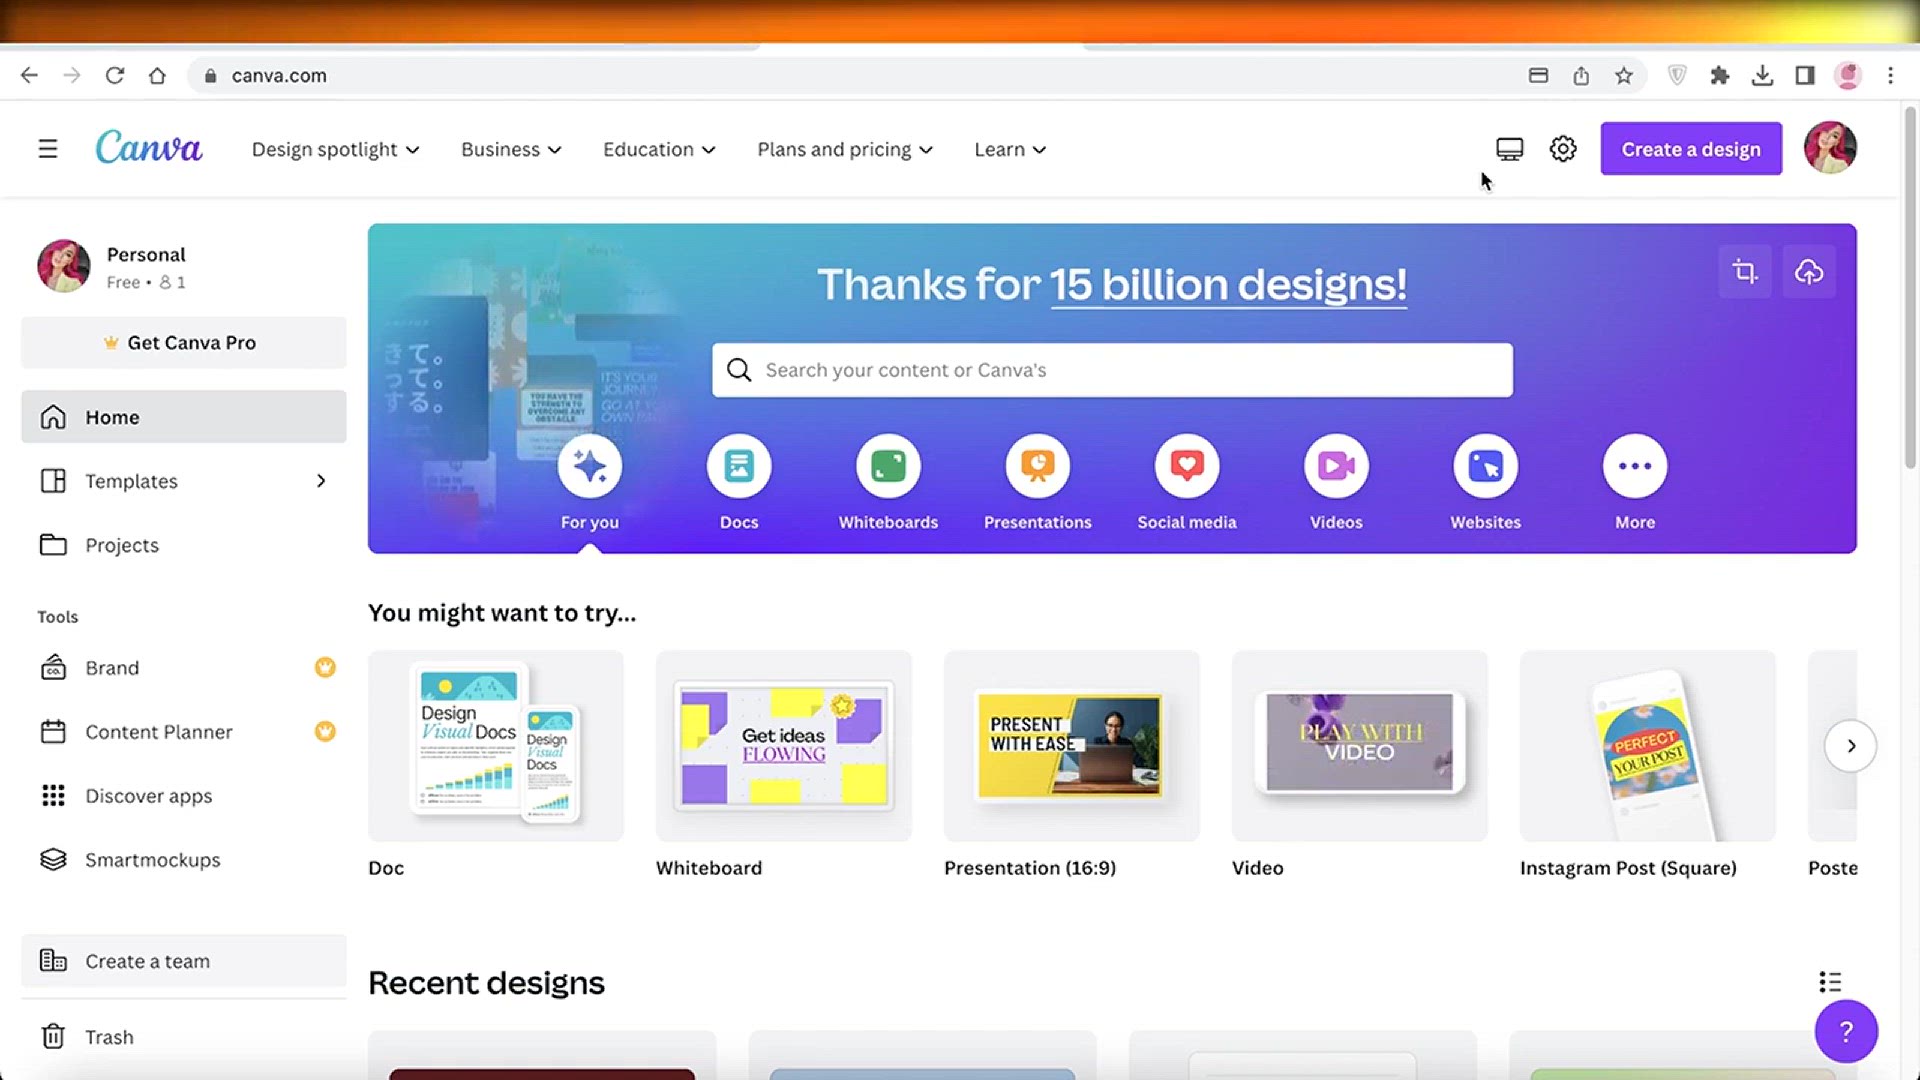Expand the Business dropdown
Screen dimensions: 1920x1080
coord(511,149)
